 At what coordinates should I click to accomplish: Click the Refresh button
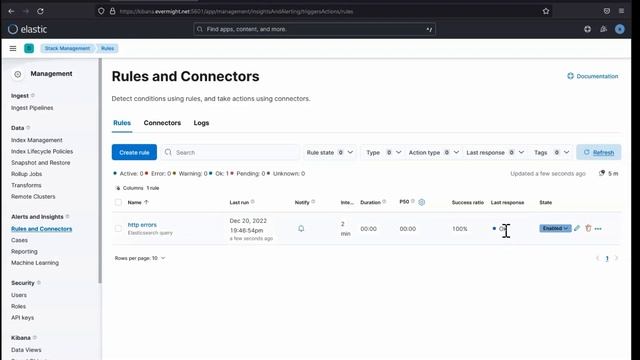599,152
